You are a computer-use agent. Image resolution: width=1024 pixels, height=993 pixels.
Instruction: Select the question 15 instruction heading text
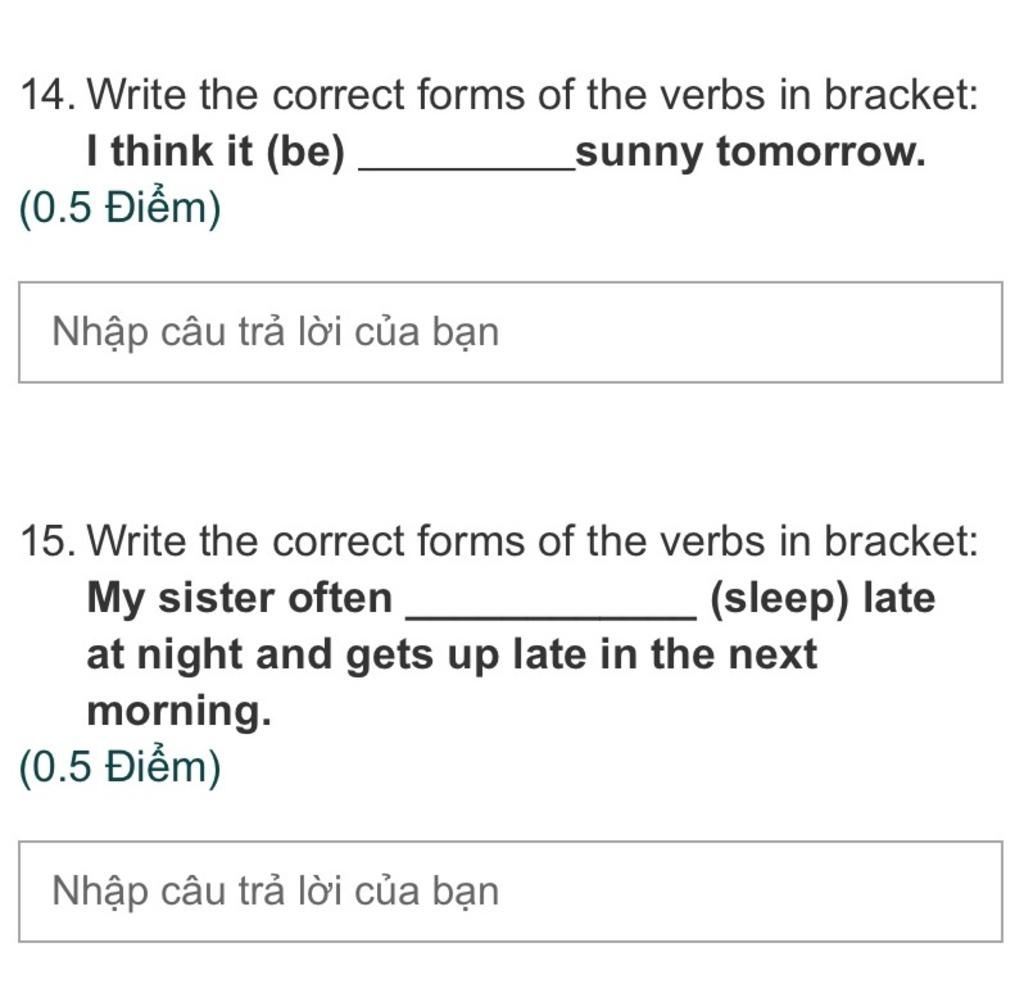click(x=533, y=543)
